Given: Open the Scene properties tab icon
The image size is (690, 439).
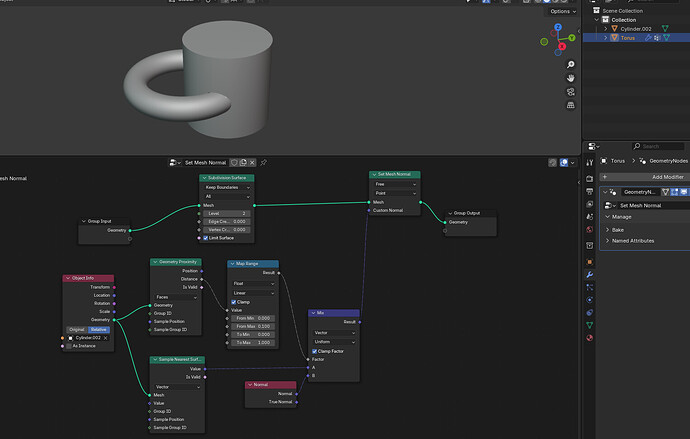Looking at the screenshot, I should (590, 217).
